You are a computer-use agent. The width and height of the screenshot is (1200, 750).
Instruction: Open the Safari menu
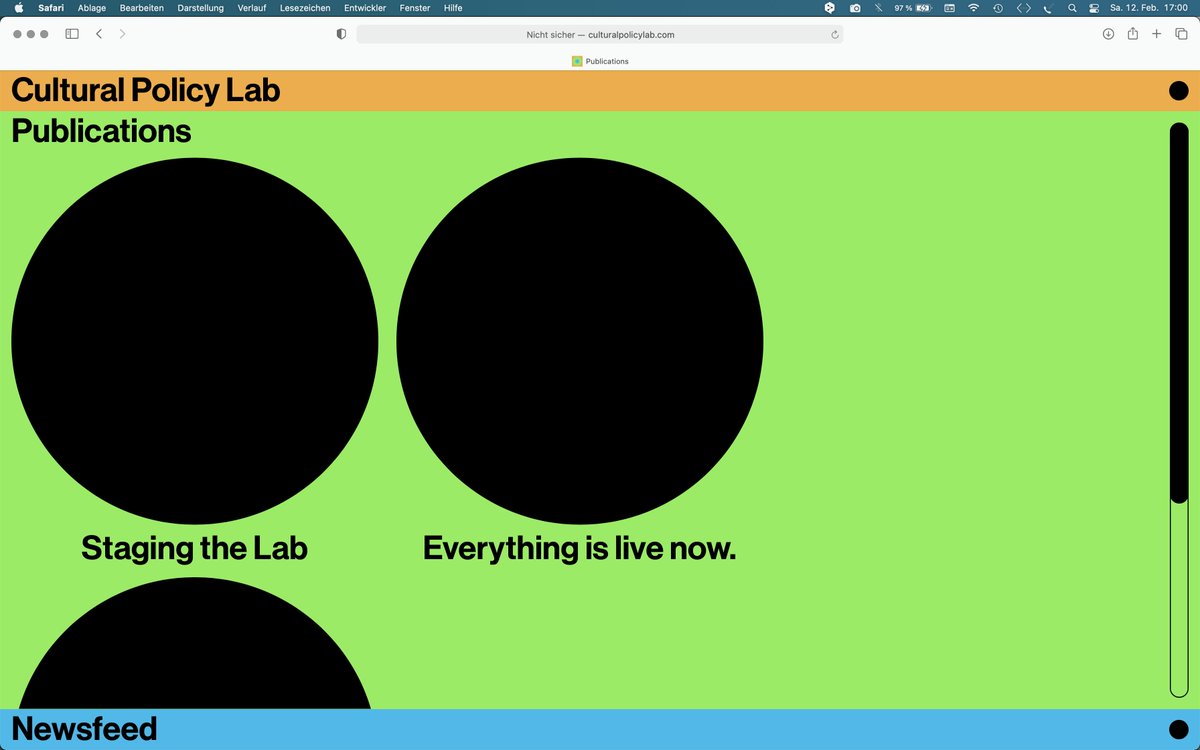(x=51, y=7)
